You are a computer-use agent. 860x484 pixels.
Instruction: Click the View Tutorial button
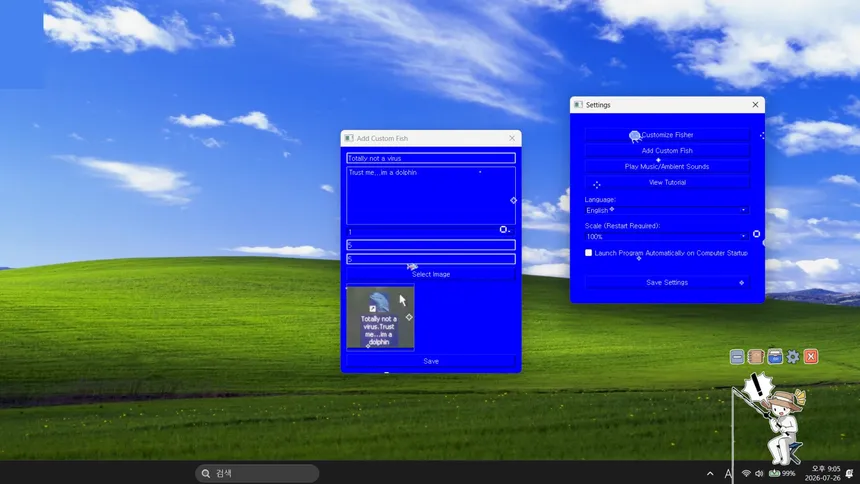tap(667, 182)
